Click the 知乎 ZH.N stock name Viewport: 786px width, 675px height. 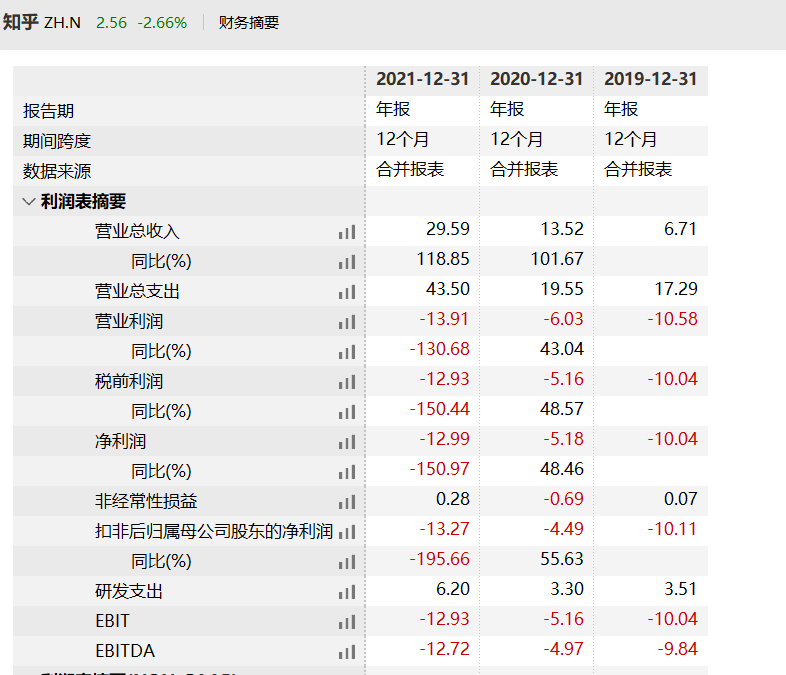(42, 23)
